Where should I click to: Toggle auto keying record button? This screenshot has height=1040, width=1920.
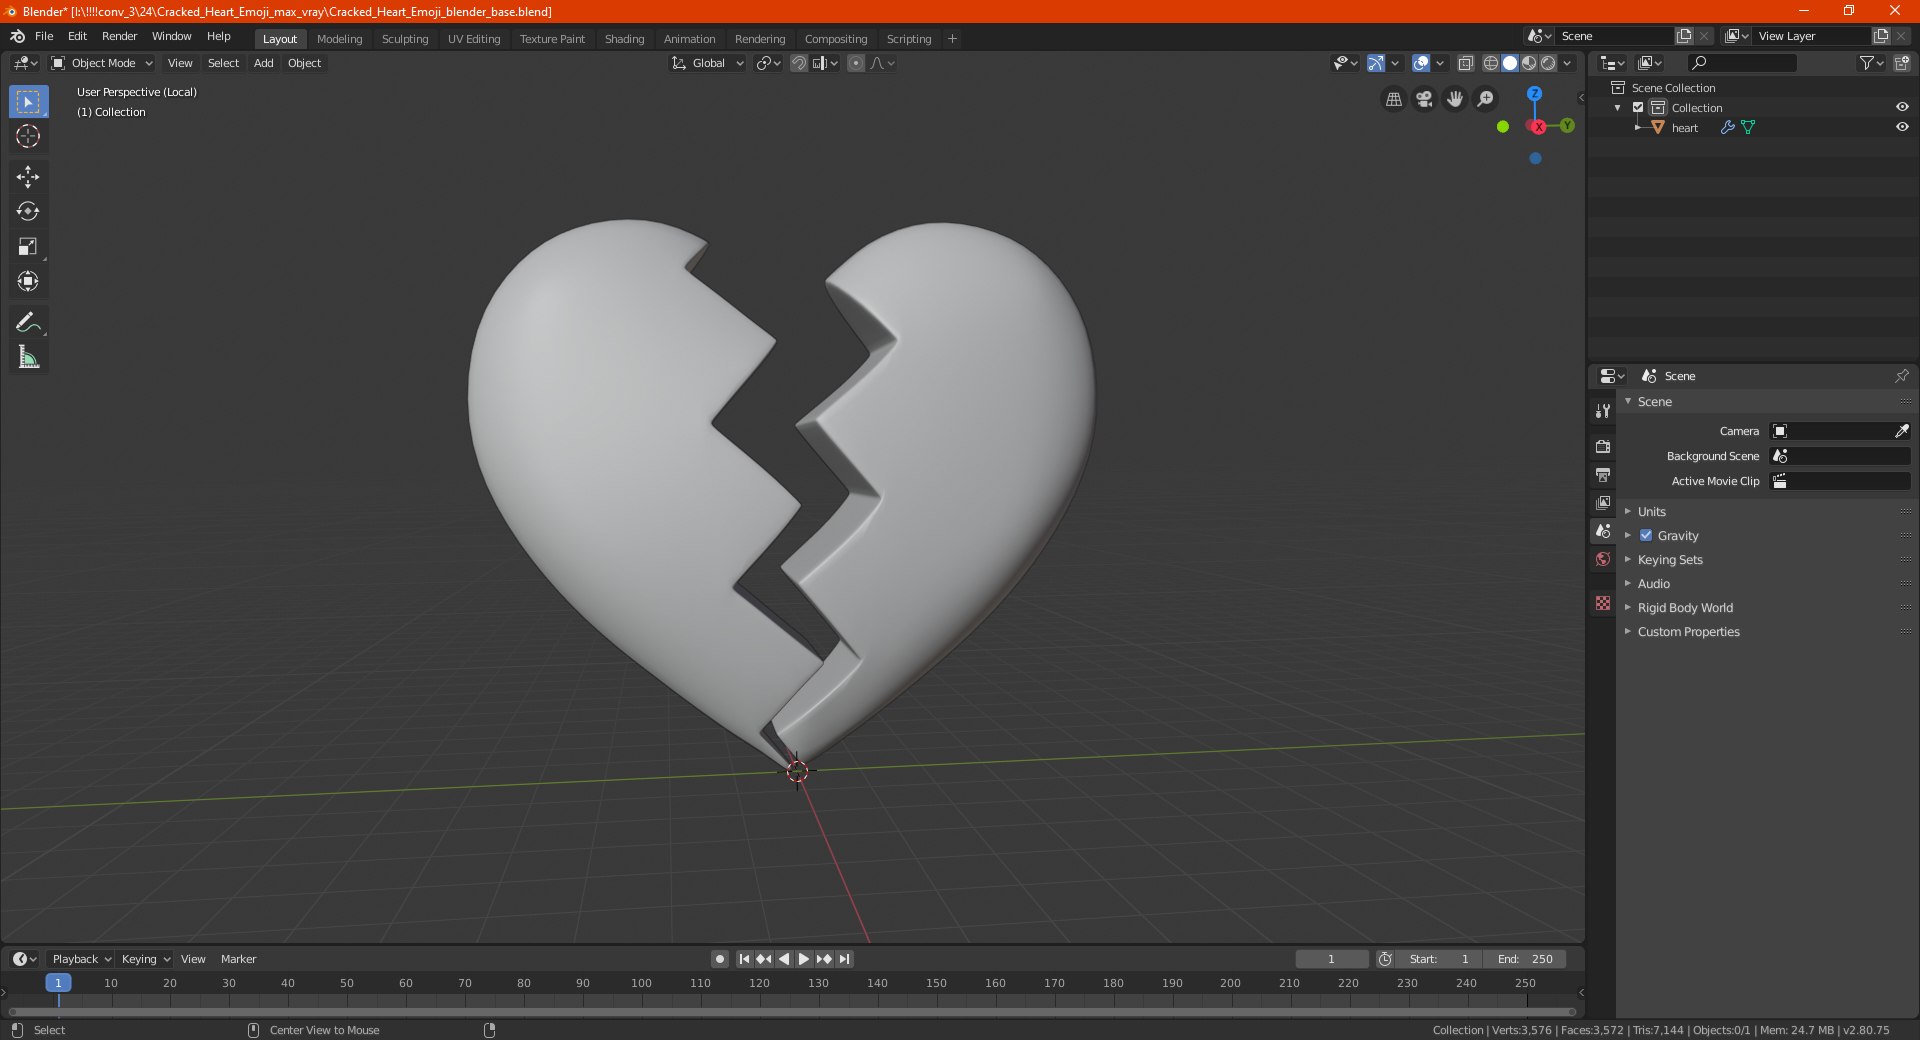coord(720,959)
